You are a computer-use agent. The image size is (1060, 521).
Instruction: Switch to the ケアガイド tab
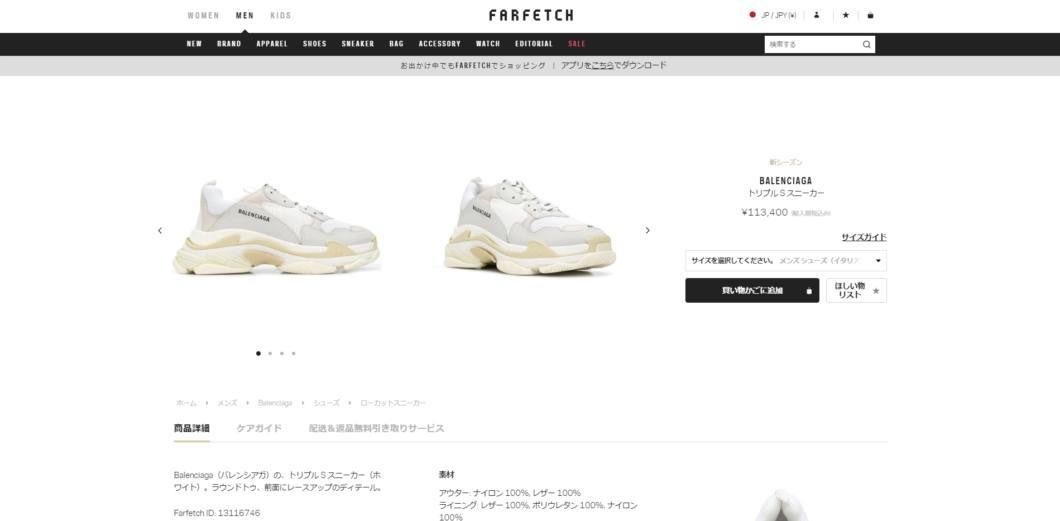259,428
